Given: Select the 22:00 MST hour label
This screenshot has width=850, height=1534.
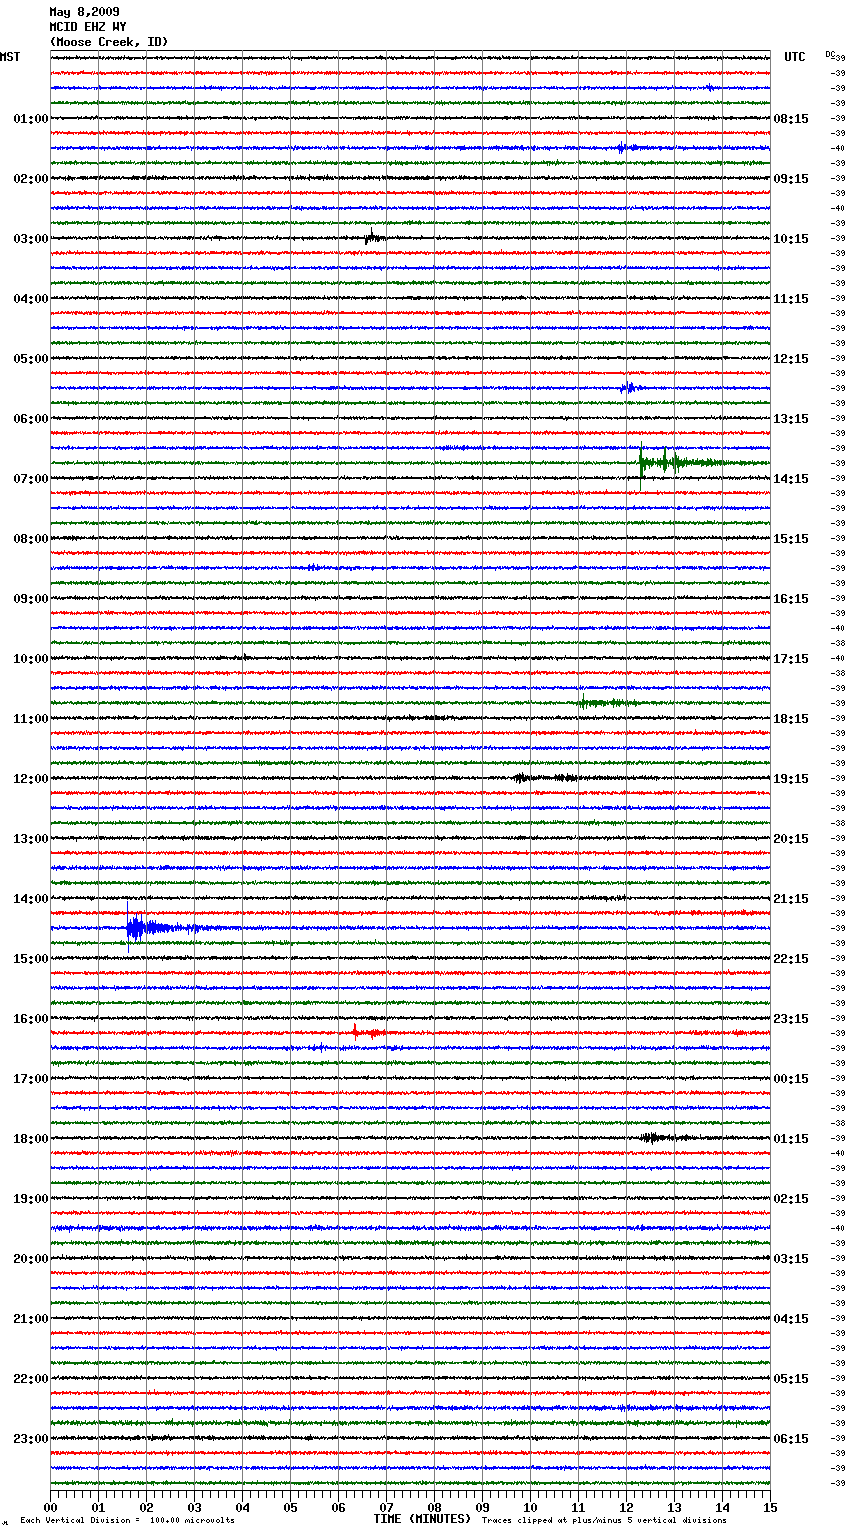Looking at the screenshot, I should click(x=31, y=1379).
